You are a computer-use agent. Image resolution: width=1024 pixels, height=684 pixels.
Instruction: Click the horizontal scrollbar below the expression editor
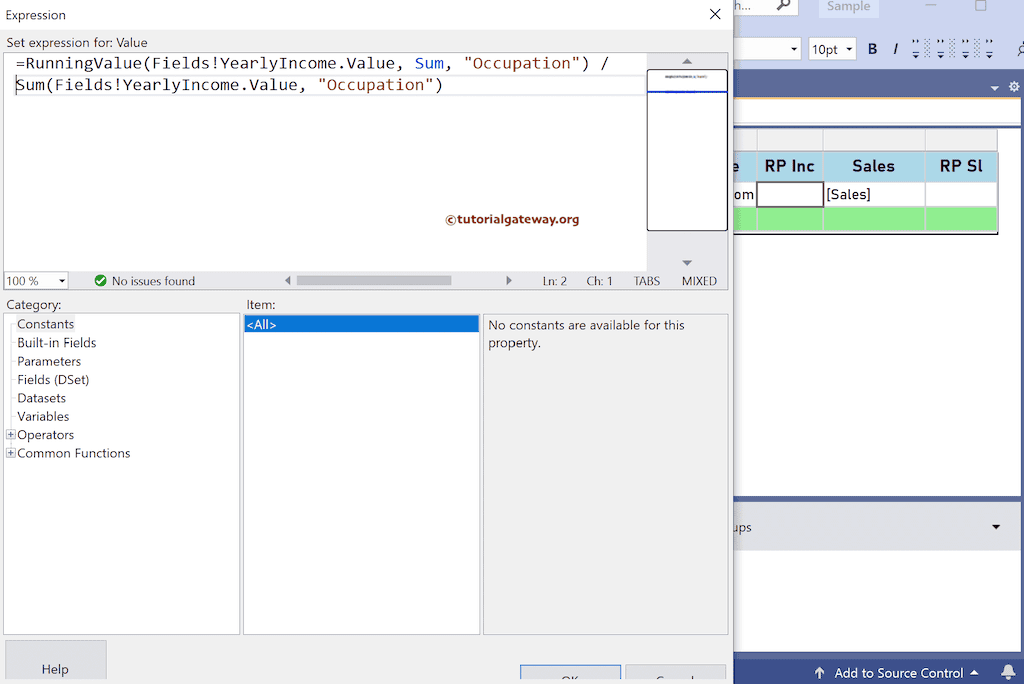[373, 281]
